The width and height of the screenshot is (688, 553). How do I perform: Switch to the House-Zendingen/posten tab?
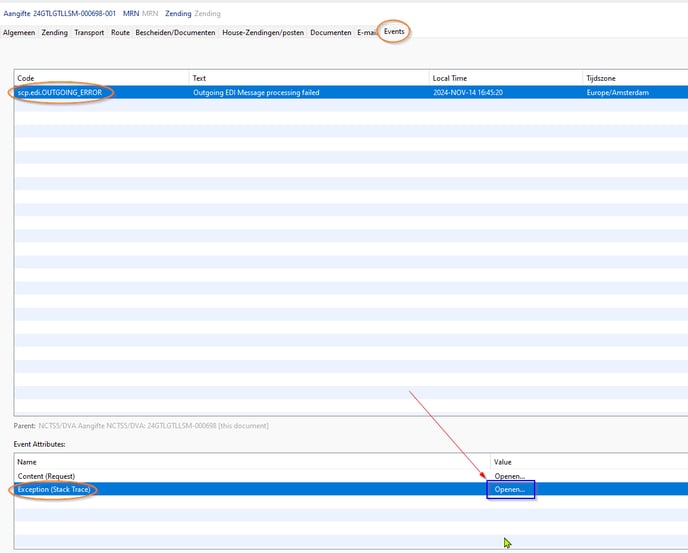point(263,32)
